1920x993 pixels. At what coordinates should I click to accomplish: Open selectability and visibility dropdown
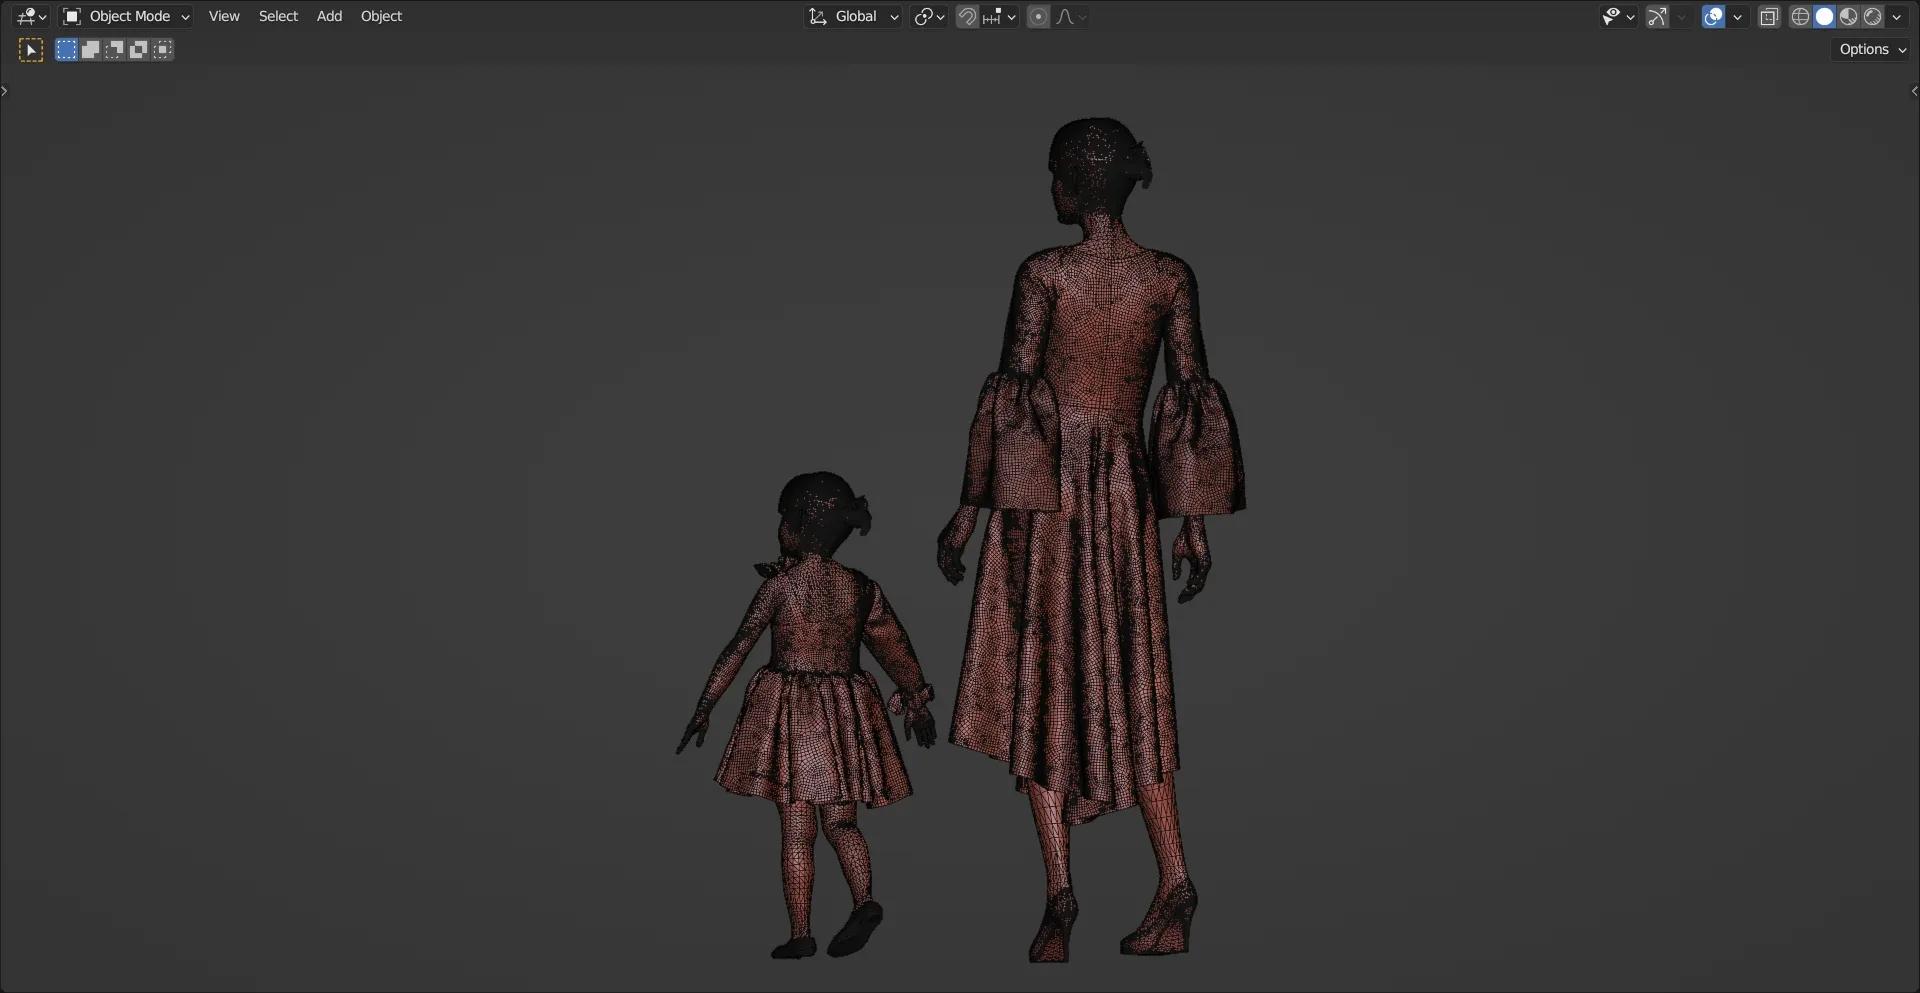[1618, 16]
